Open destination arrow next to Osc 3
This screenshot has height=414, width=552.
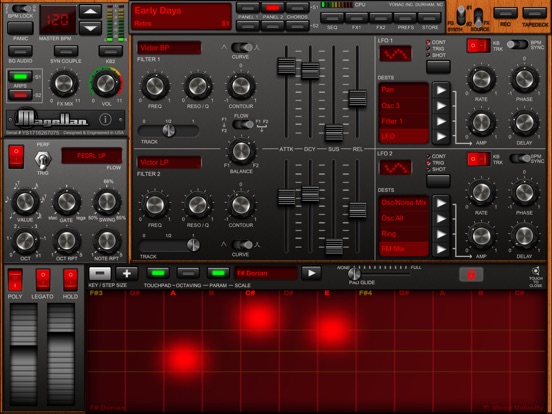[441, 106]
